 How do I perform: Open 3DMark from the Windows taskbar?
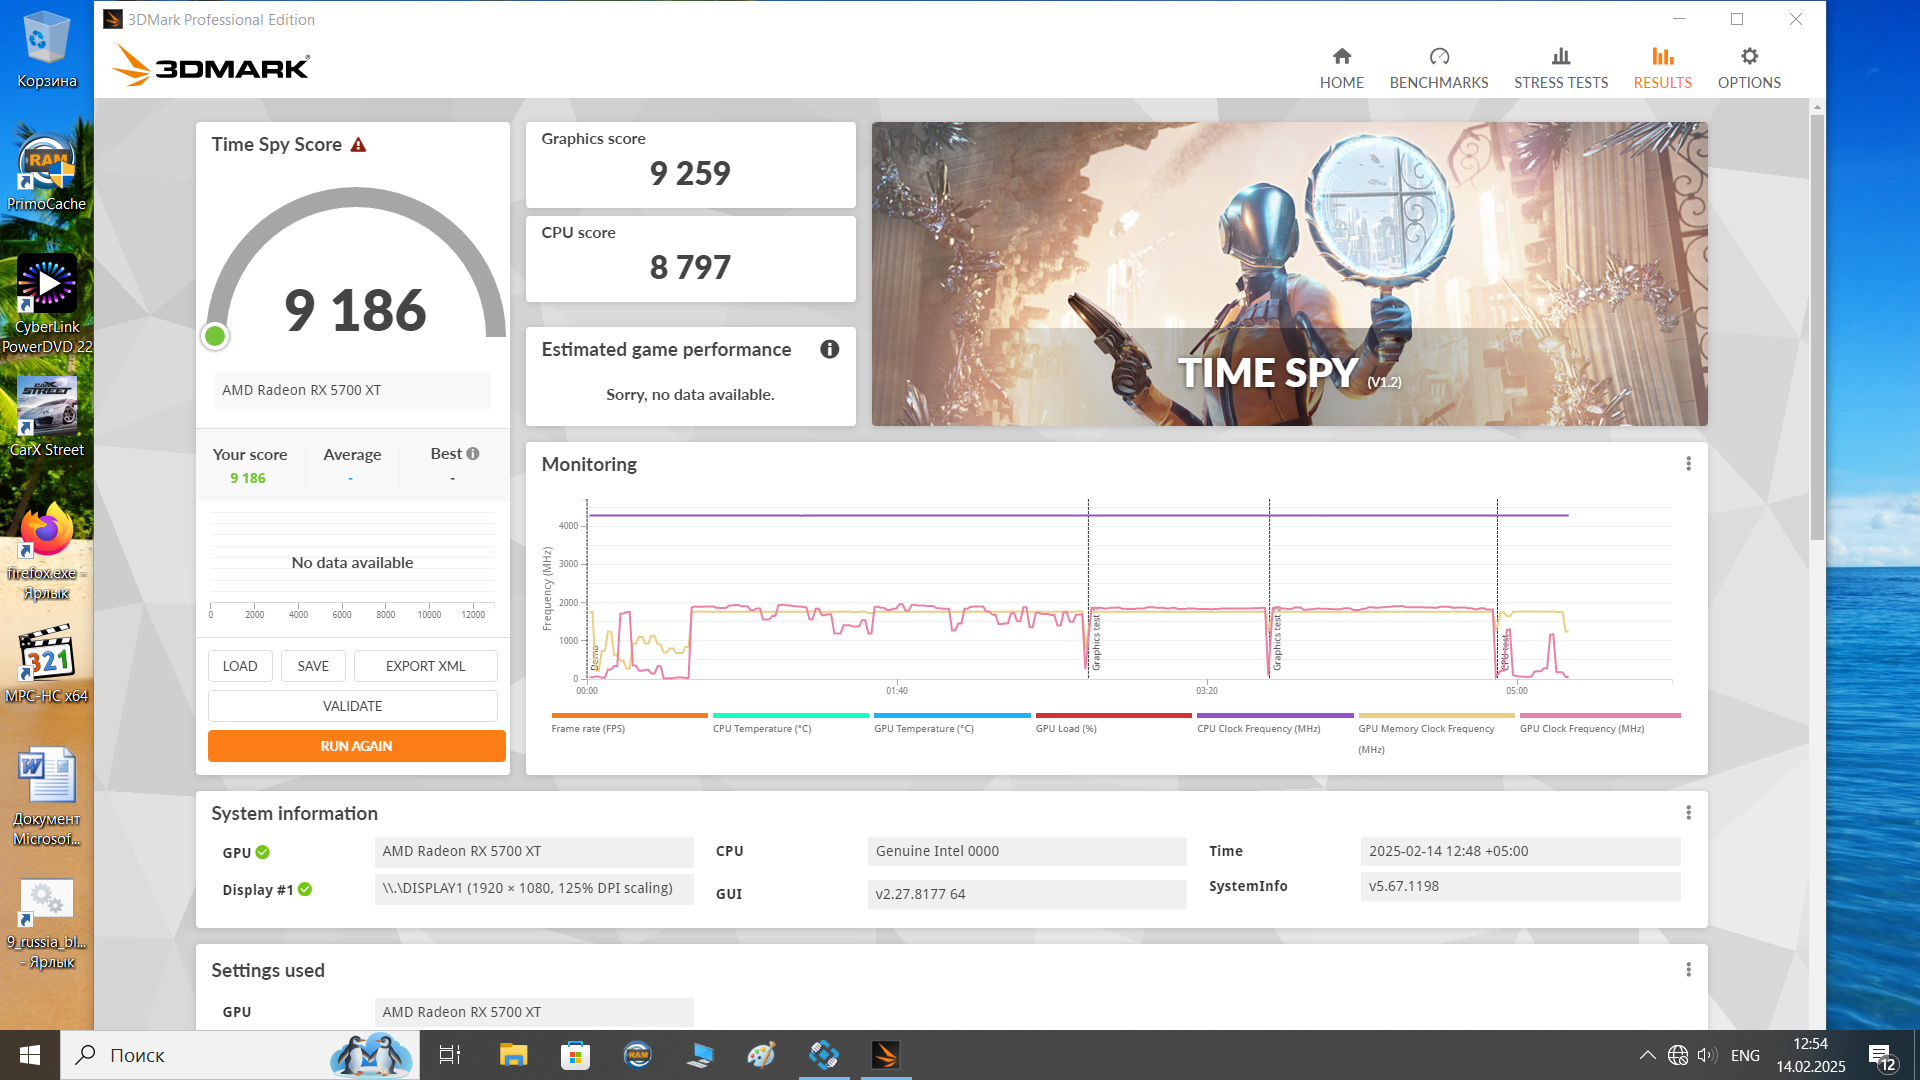(885, 1055)
